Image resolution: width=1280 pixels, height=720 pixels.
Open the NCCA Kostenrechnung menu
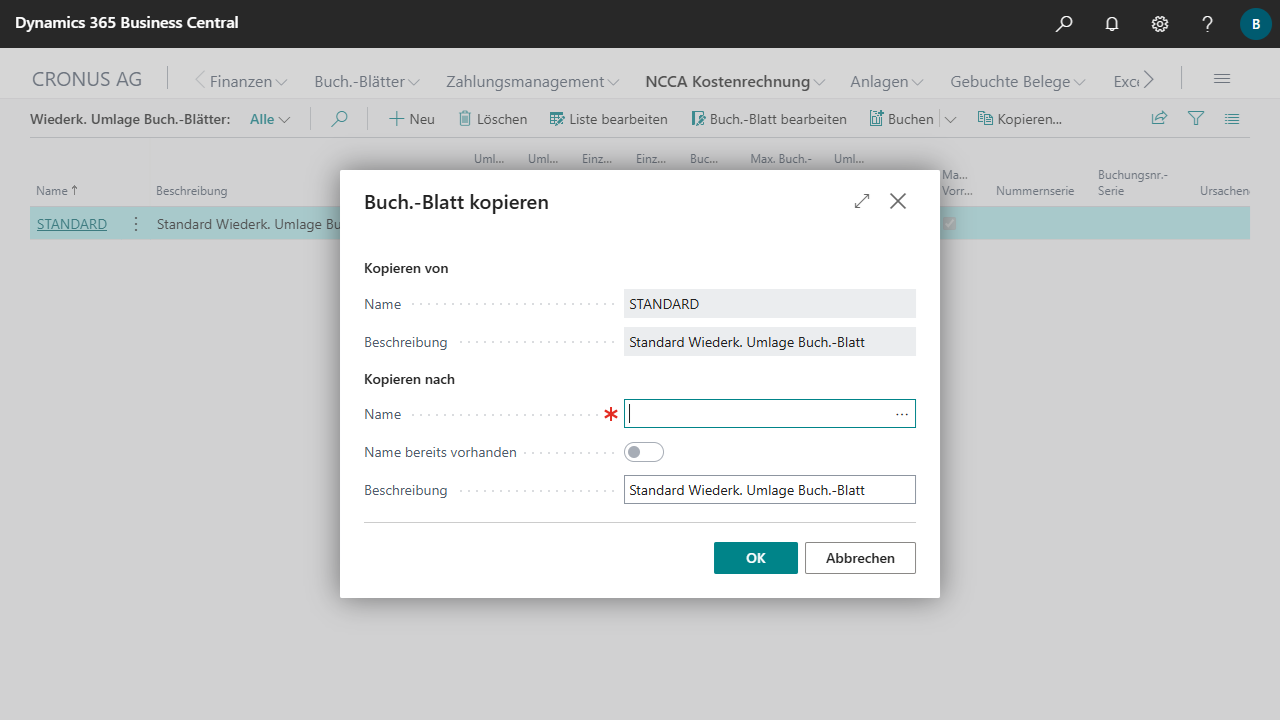pyautogui.click(x=735, y=82)
